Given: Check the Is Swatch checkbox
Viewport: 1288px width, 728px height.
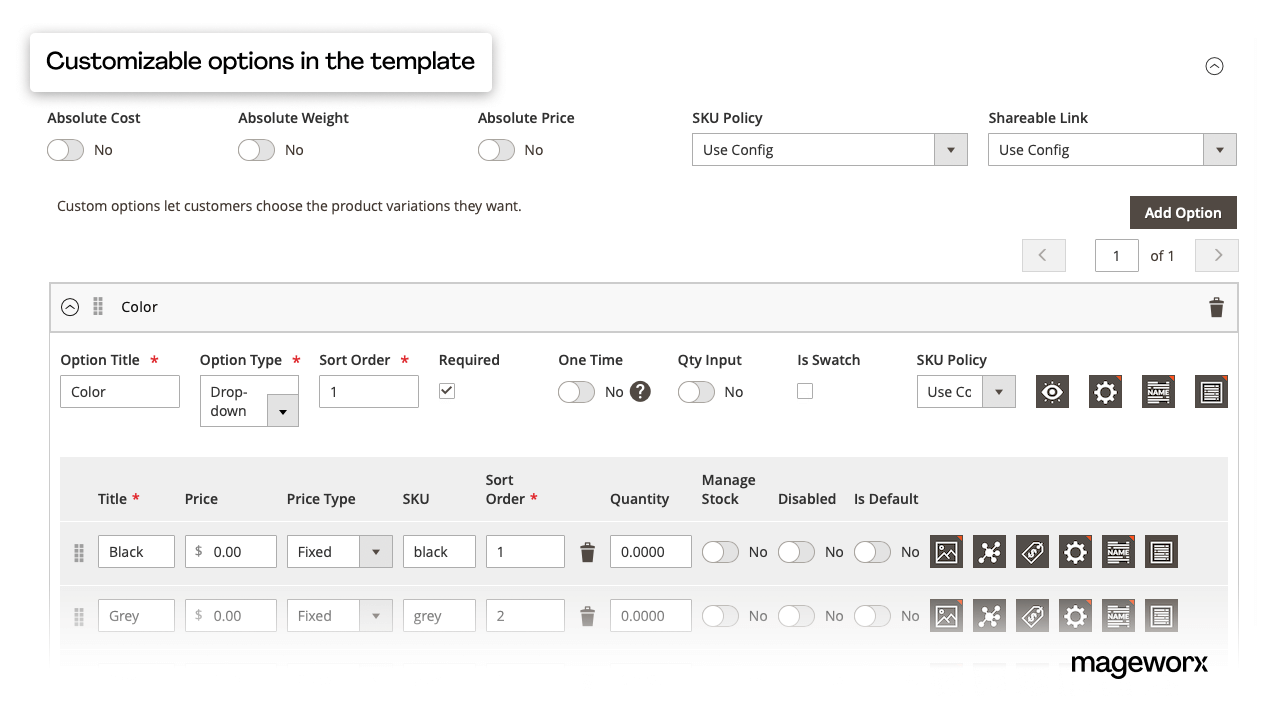Looking at the screenshot, I should coord(805,391).
